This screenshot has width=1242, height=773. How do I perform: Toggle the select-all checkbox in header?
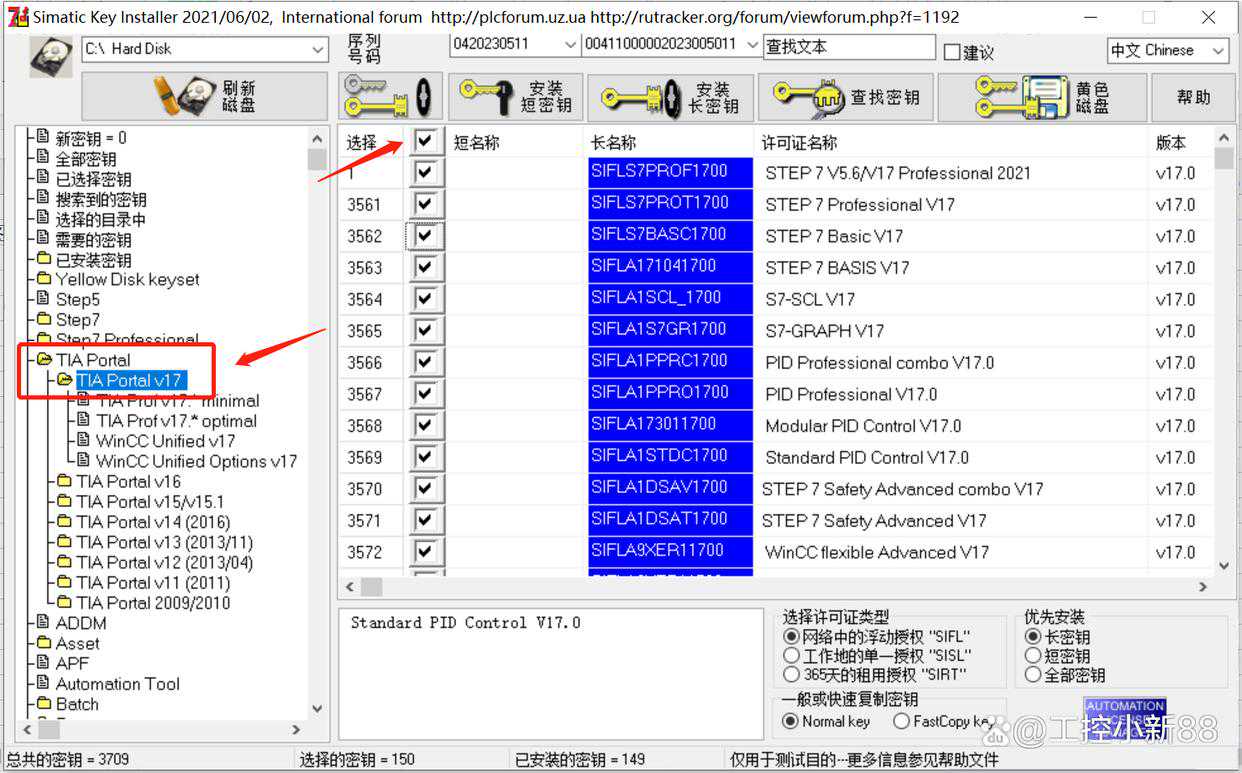point(425,141)
